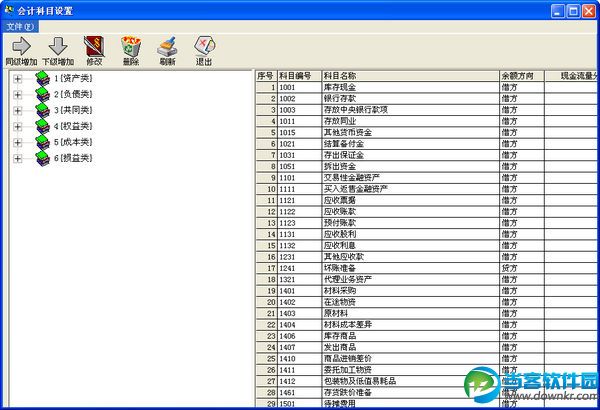The height and width of the screenshot is (410, 600).
Task: Select the 包装物及低值易耗品 cell
Action: [x=411, y=381]
